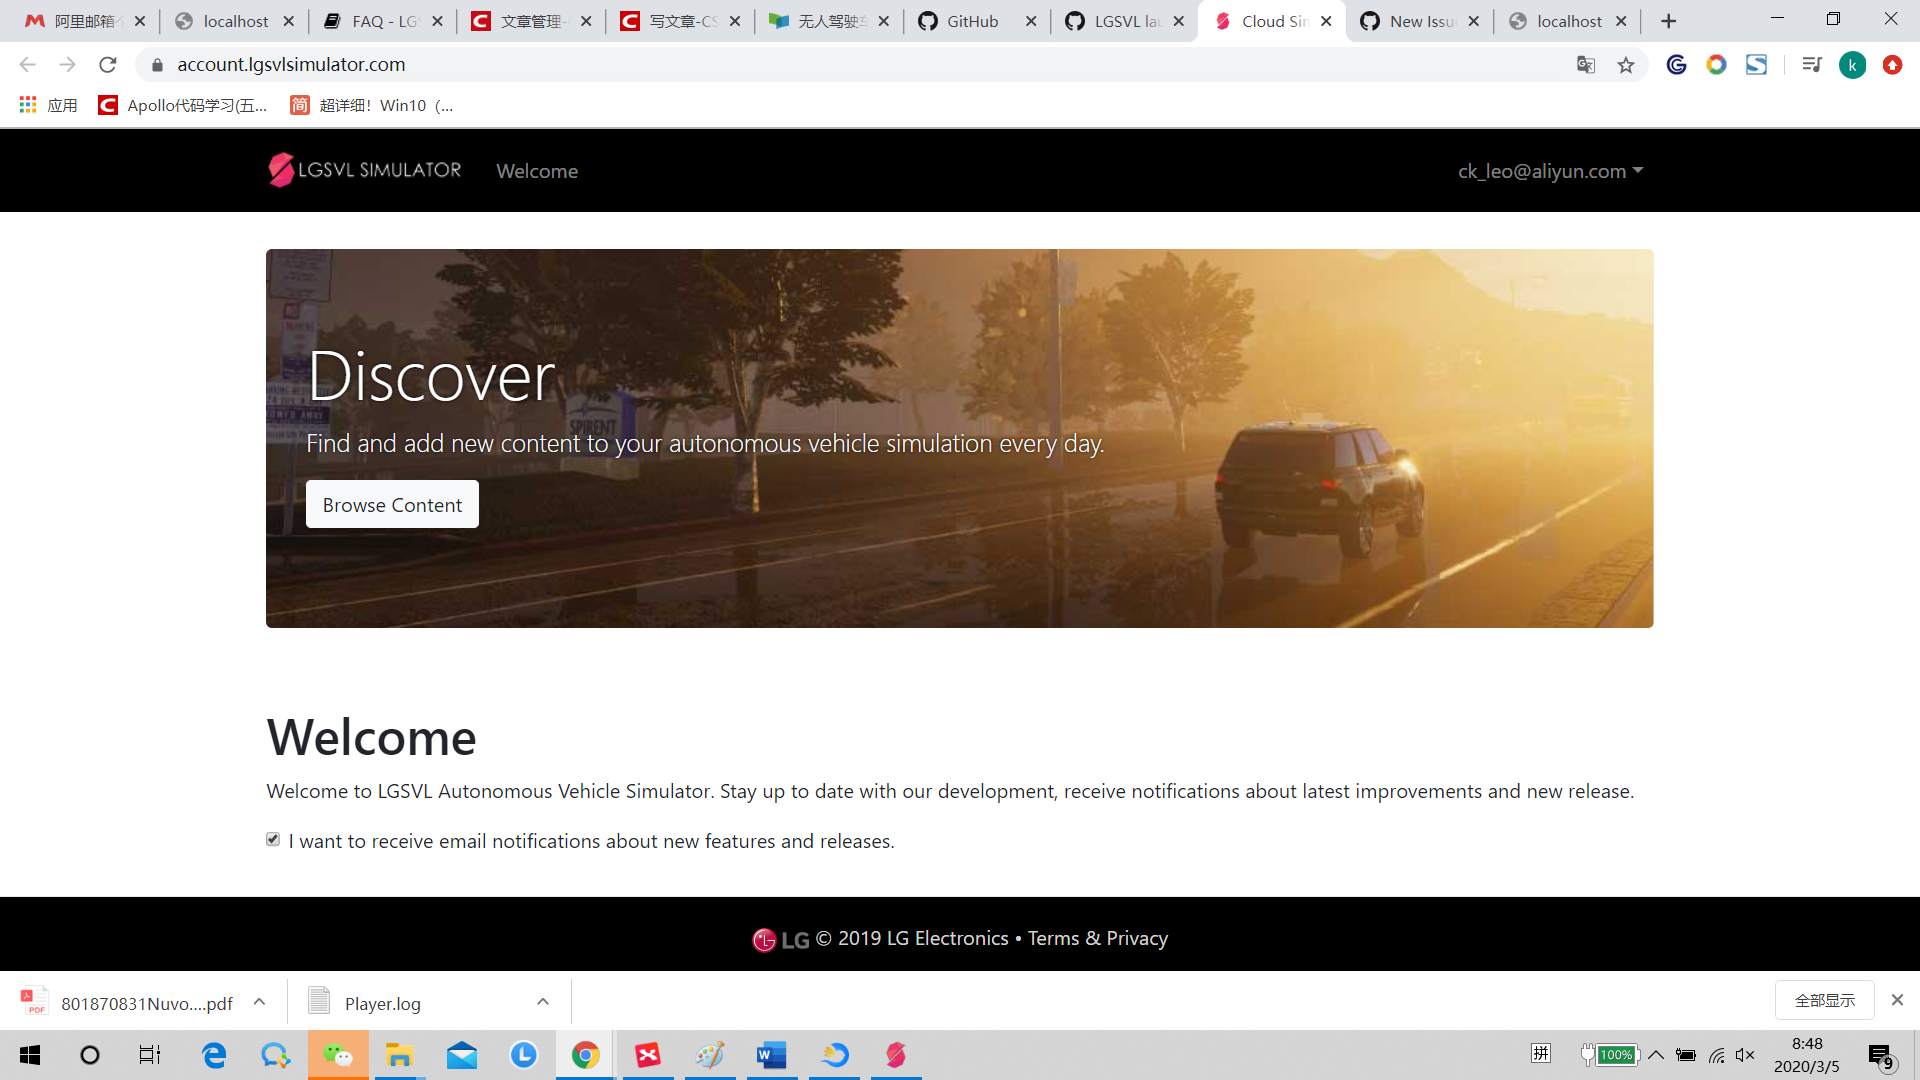Image resolution: width=1920 pixels, height=1080 pixels.
Task: Open the LGSVL Simulator app from taskbar
Action: click(895, 1055)
